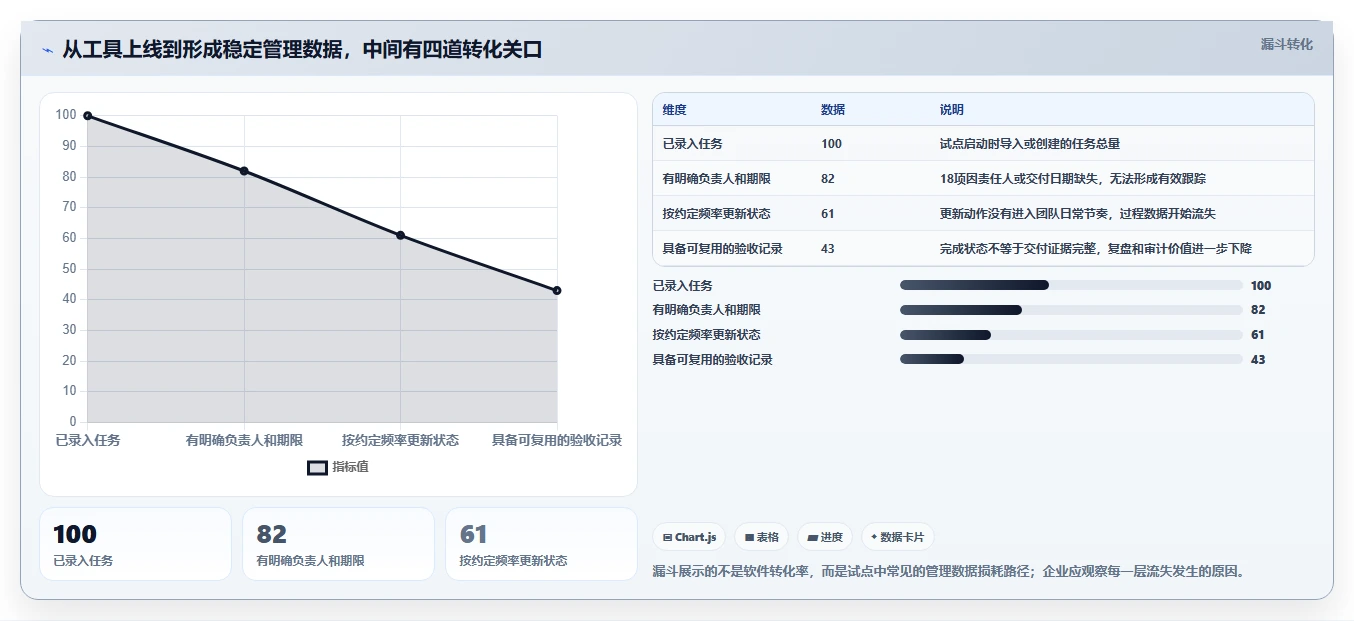Click the x-axis label 按约定频率更新状态
Screen dimensions: 1354x621
[x=400, y=440]
